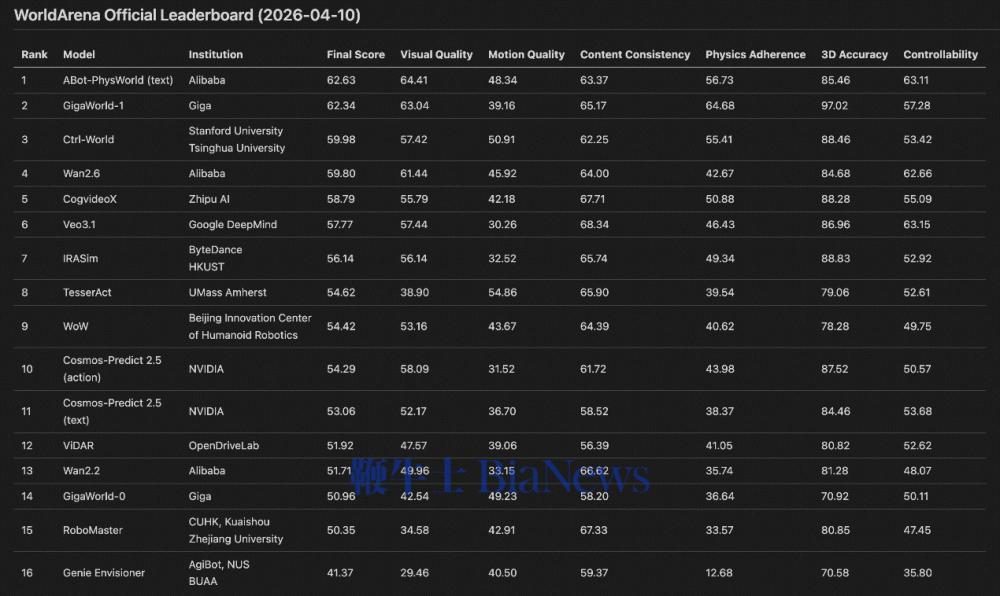Screen dimensions: 1000x596
Task: Click the Rank column header
Action: pos(34,54)
